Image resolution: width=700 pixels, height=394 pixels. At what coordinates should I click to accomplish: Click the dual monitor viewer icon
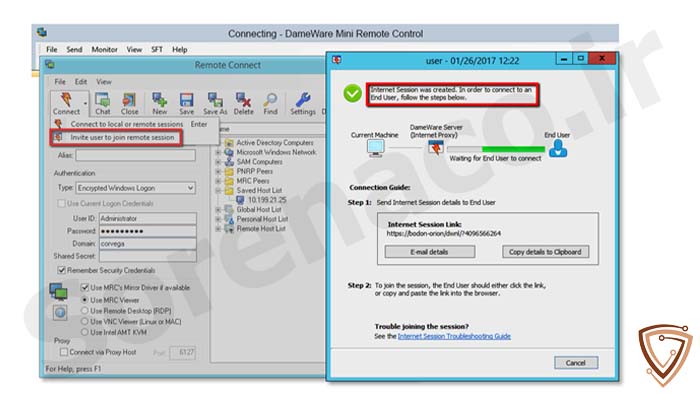58,291
